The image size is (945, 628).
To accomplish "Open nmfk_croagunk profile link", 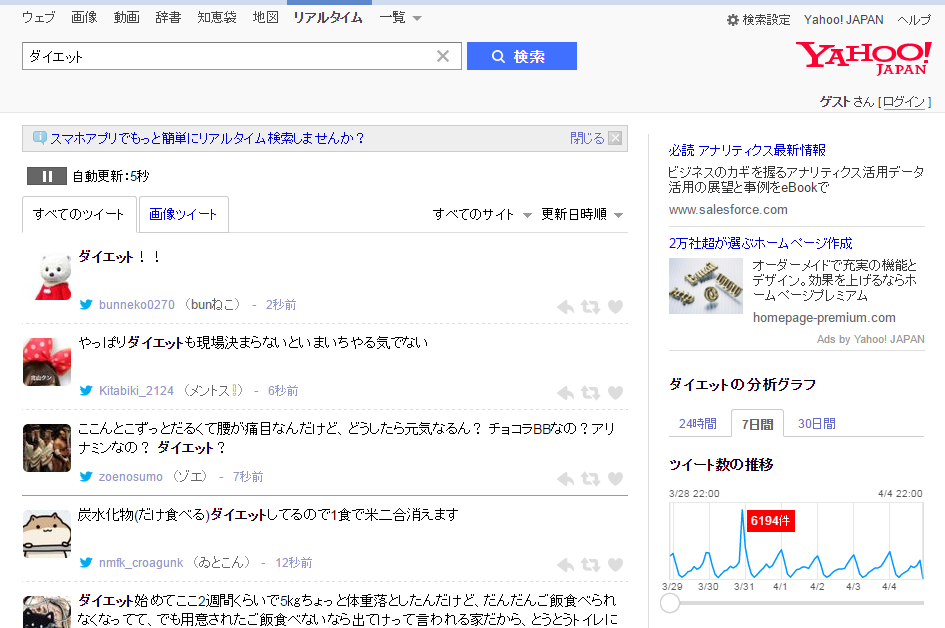I will pyautogui.click(x=141, y=563).
